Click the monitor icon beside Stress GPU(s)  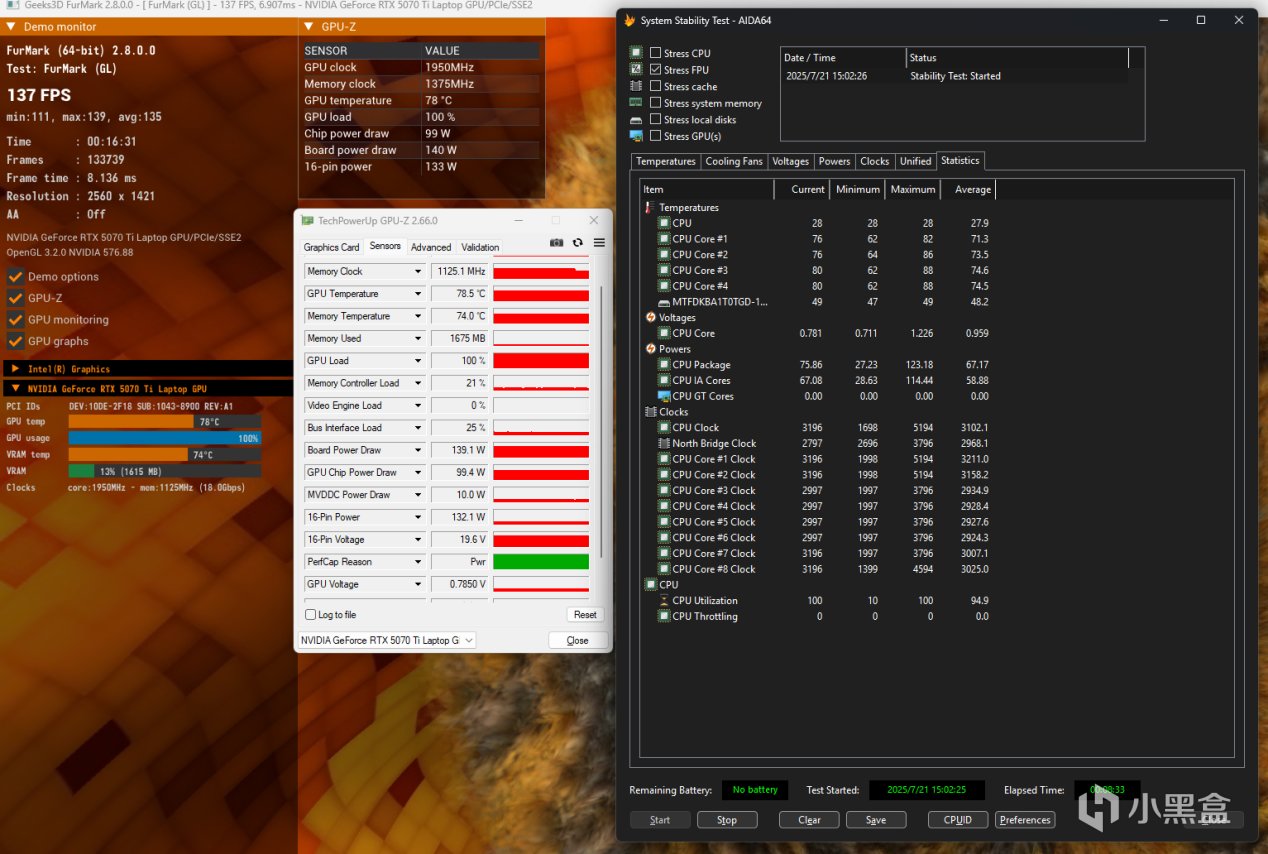pos(636,136)
